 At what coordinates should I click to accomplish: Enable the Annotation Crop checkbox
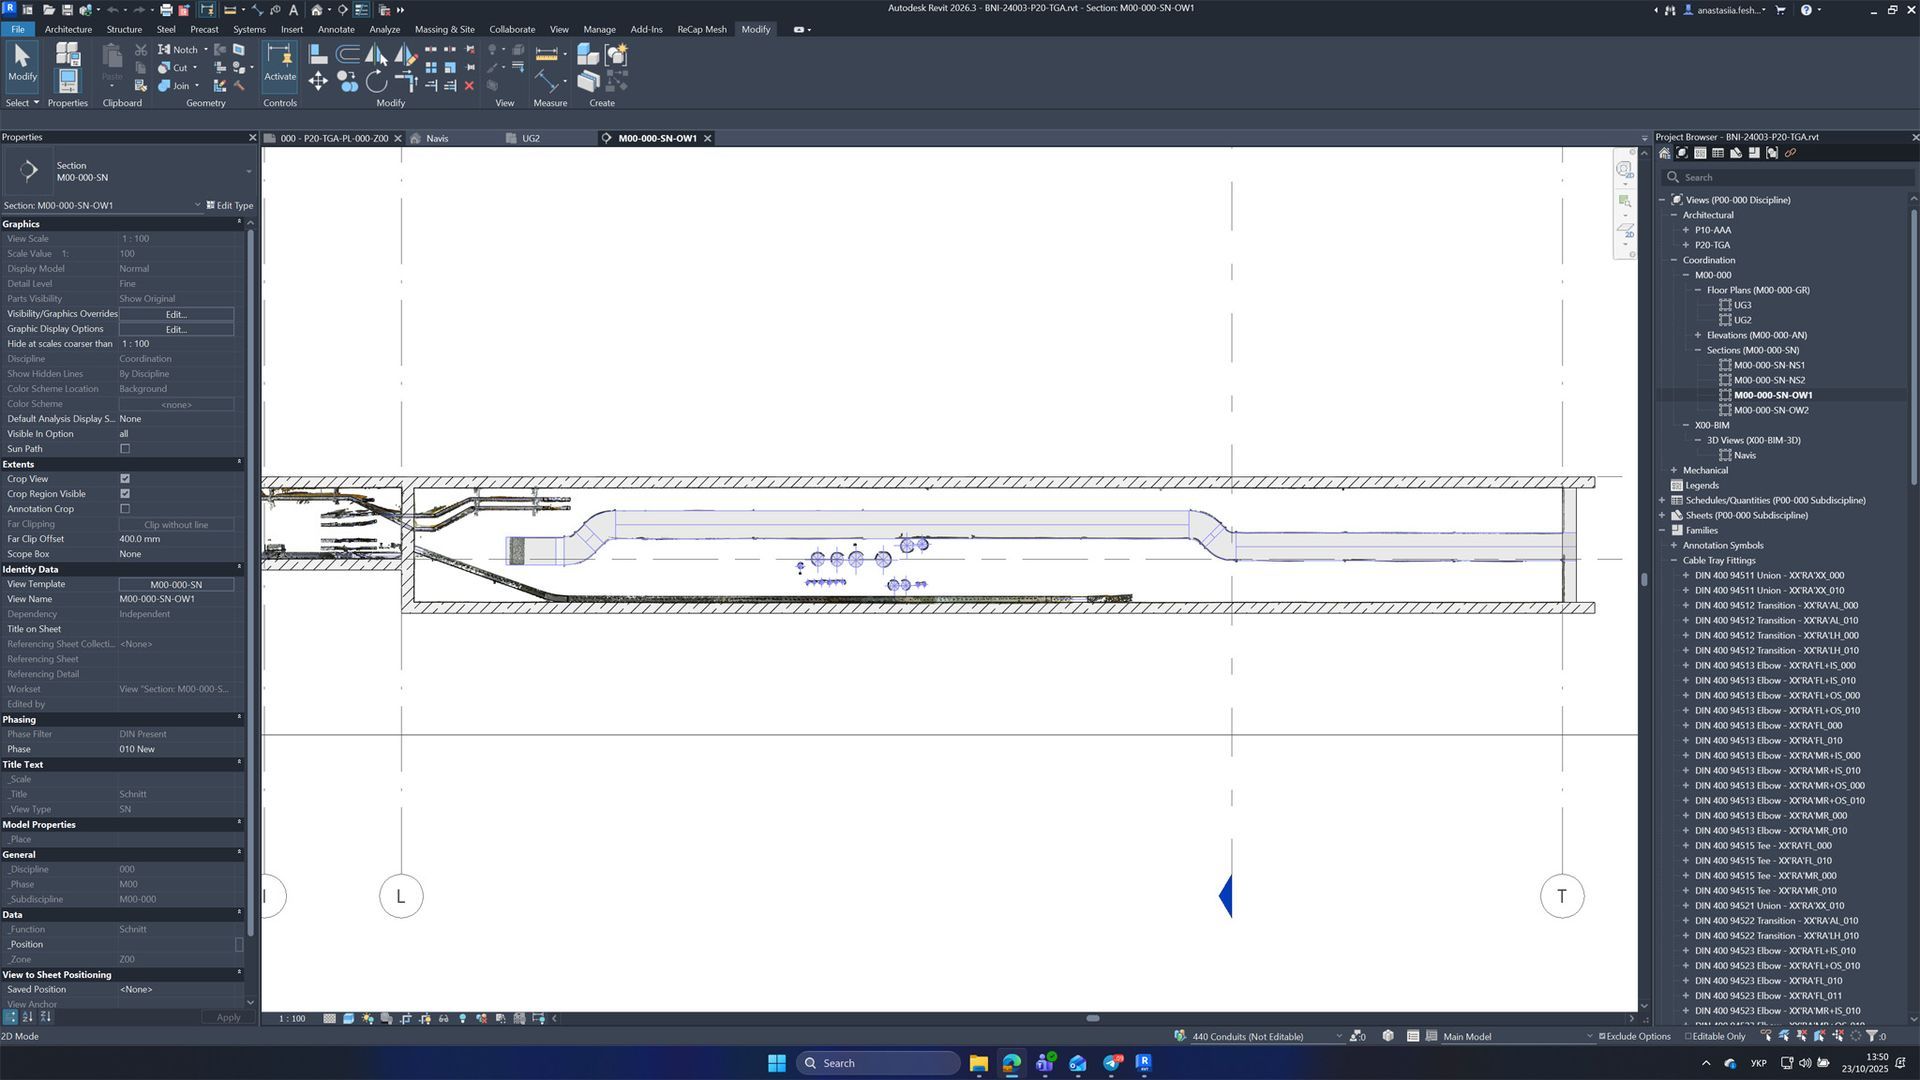[x=125, y=509]
